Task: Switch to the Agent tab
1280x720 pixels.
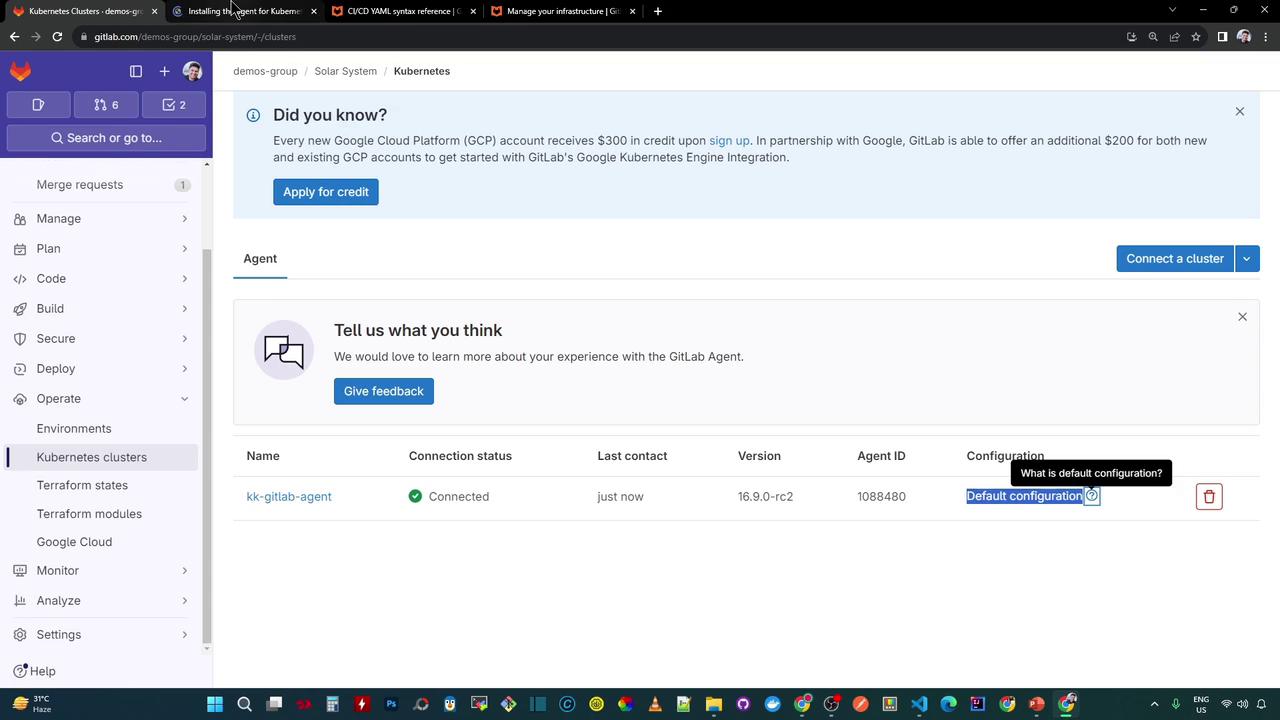Action: tap(260, 258)
